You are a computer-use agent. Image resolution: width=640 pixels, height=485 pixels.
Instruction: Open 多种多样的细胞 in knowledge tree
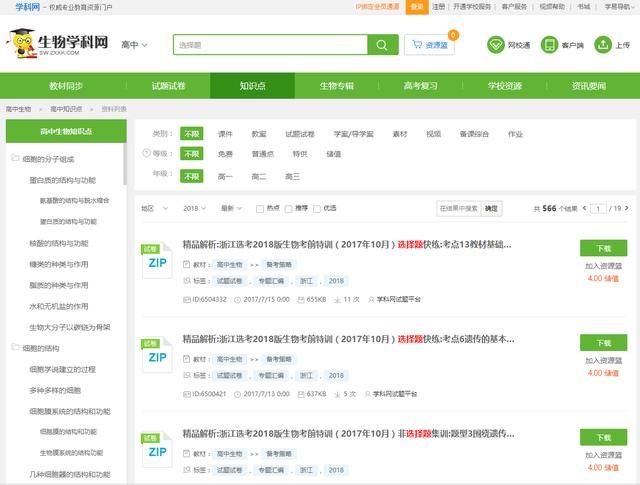tap(55, 390)
